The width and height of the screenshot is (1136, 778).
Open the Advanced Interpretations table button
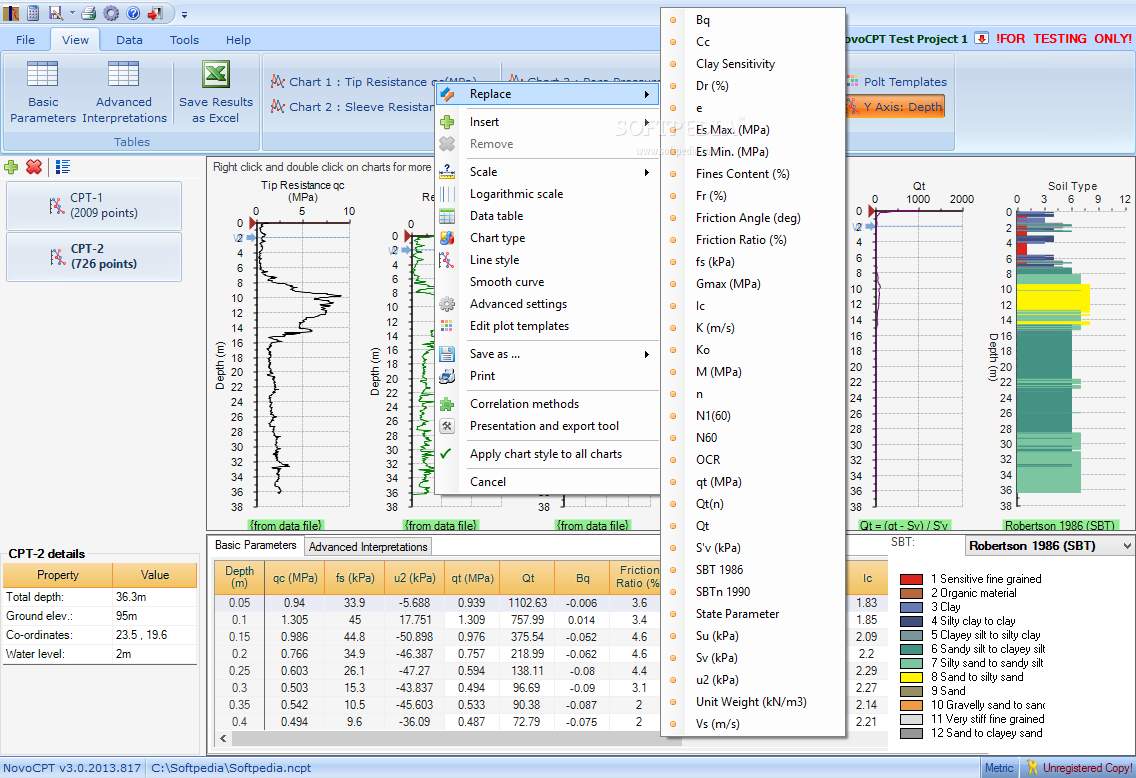[124, 92]
